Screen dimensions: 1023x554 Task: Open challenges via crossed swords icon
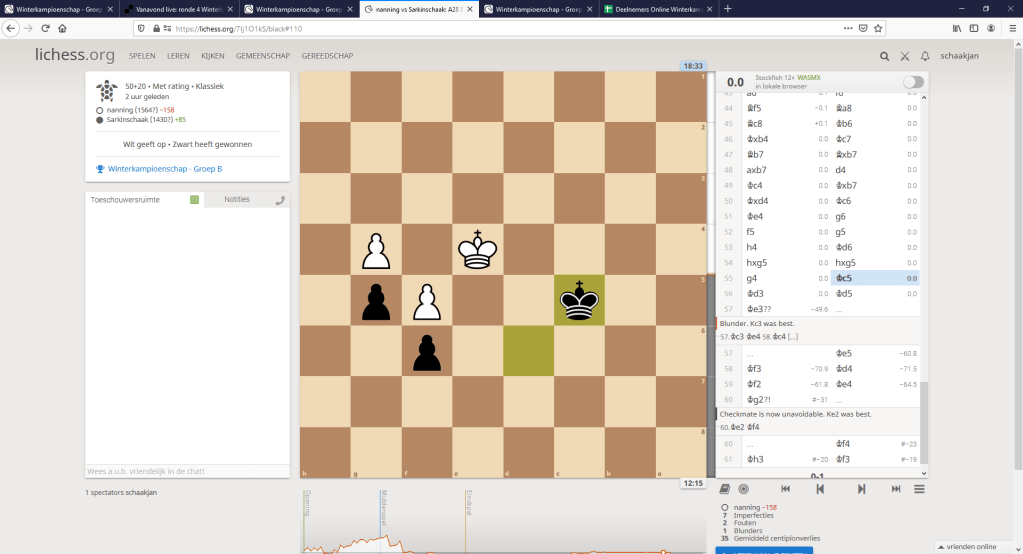(905, 56)
